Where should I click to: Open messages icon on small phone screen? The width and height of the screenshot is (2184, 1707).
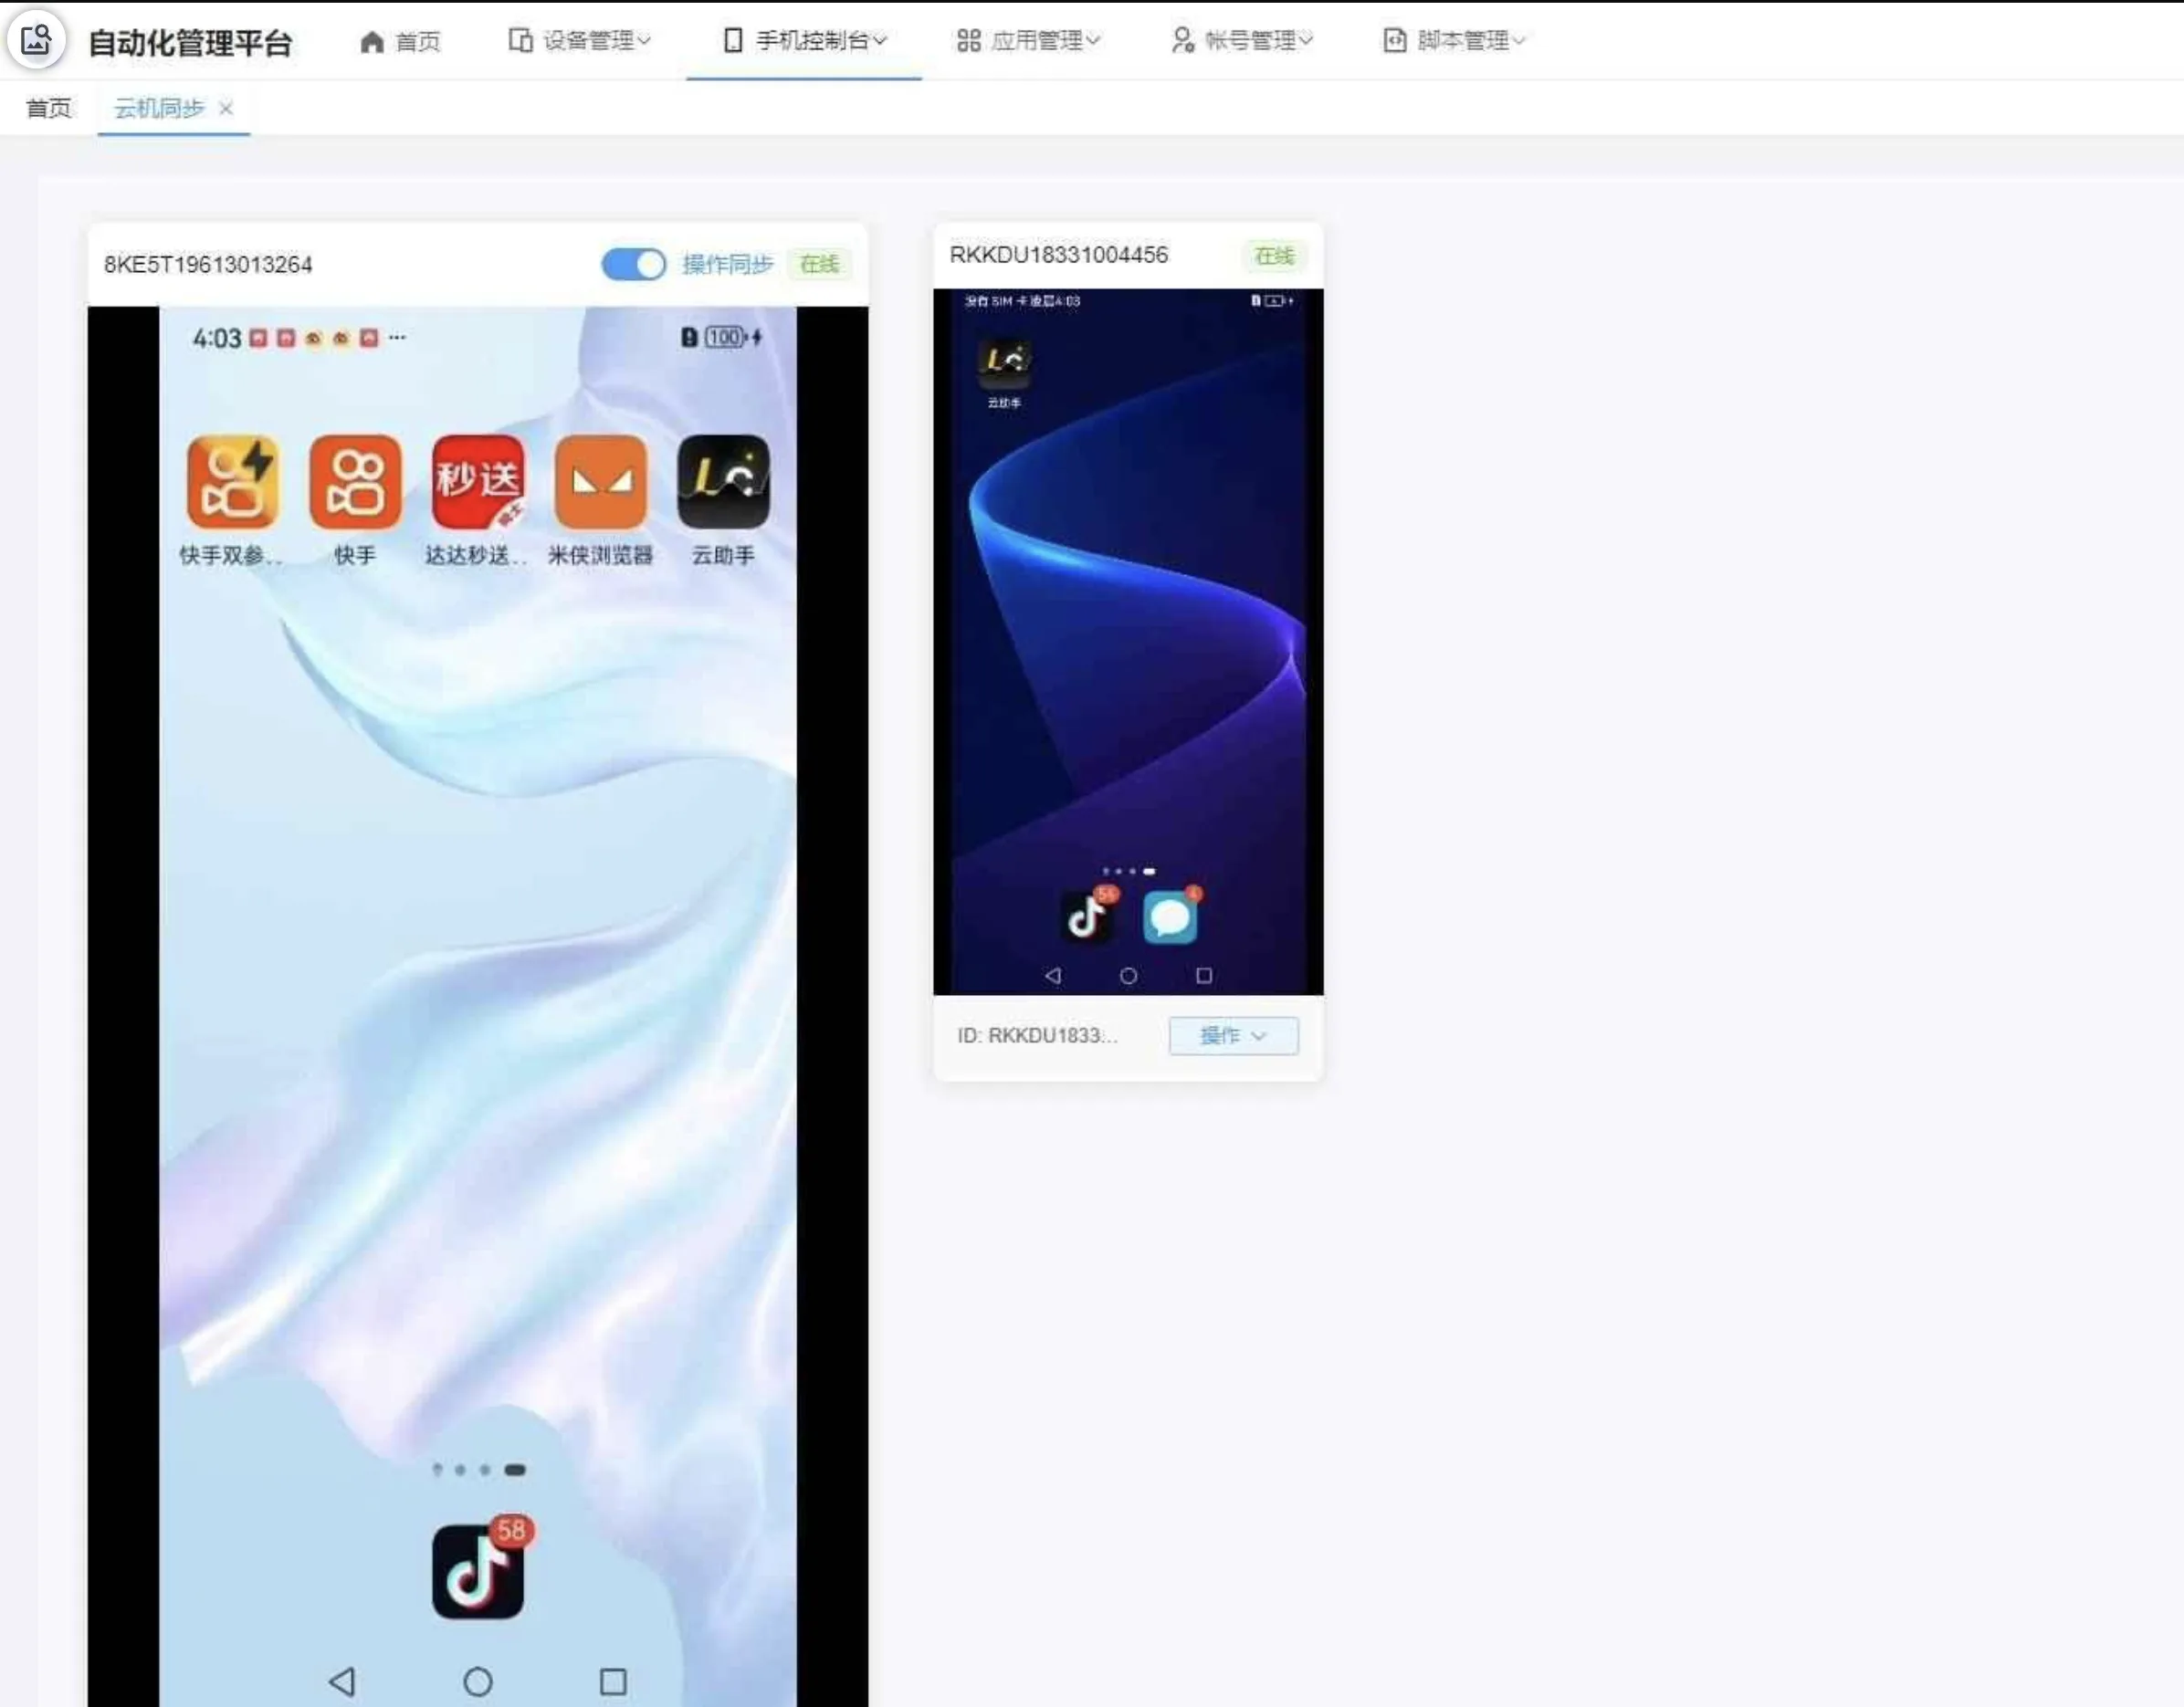click(x=1170, y=918)
